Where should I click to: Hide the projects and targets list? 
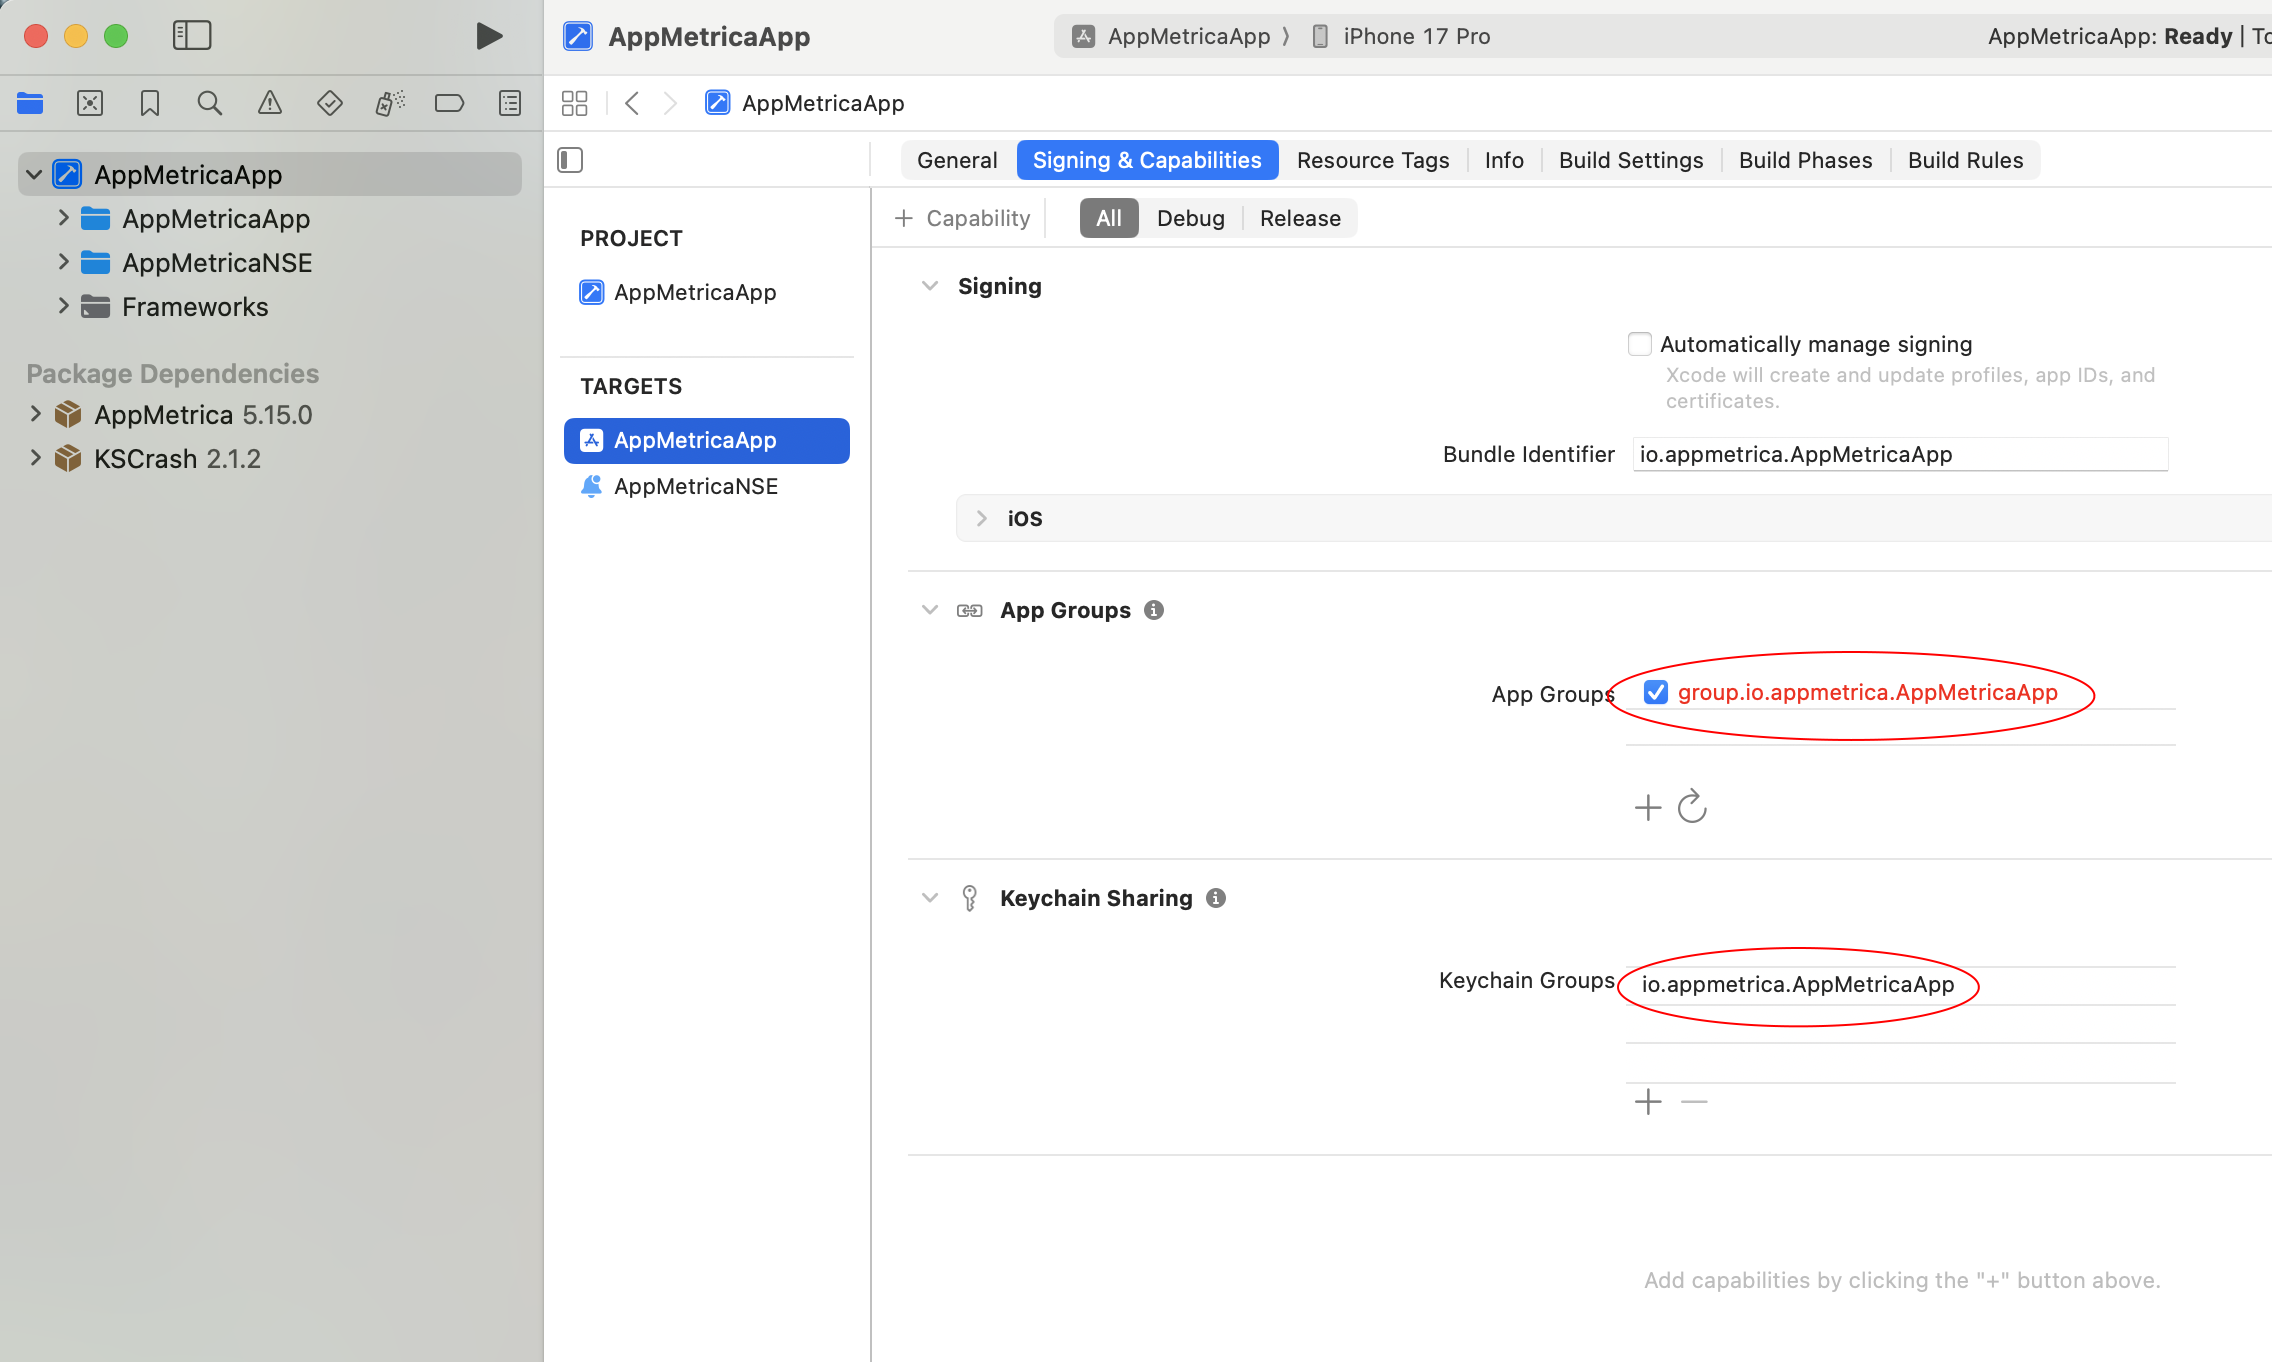[570, 160]
